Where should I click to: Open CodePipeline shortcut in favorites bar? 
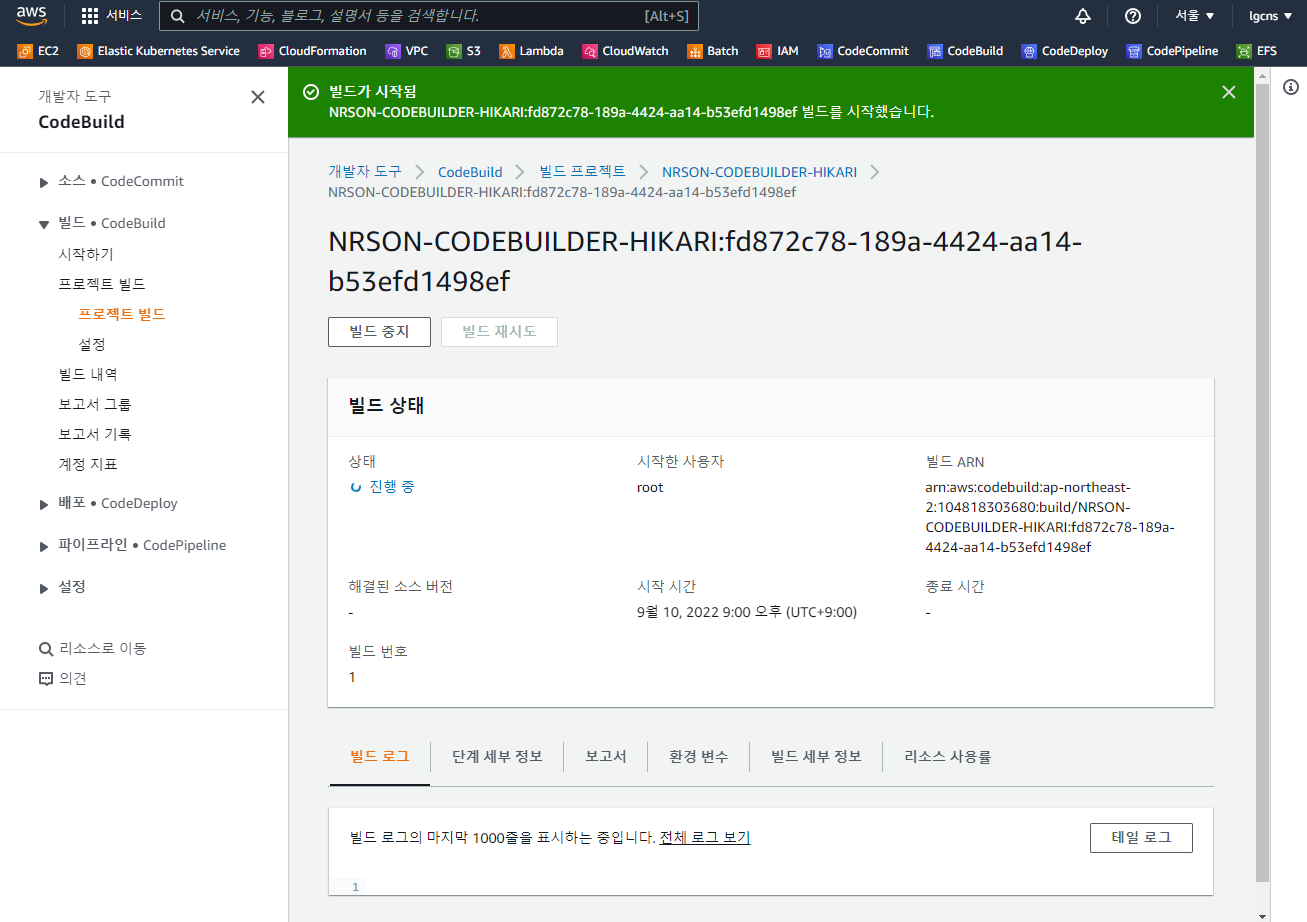(1172, 51)
